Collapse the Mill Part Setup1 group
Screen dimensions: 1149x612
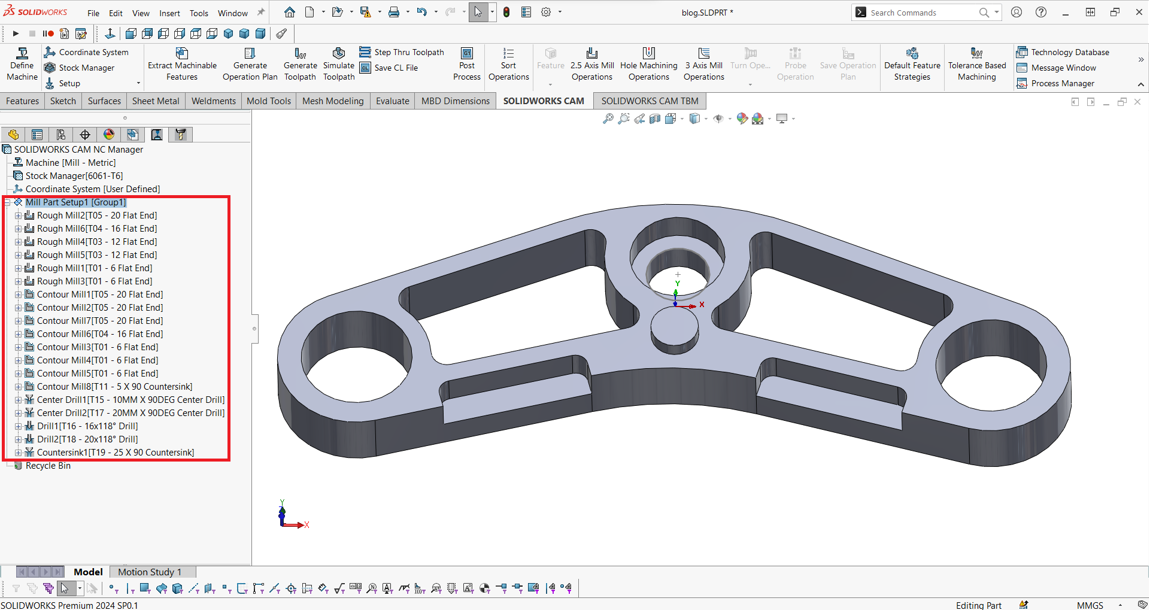[7, 203]
